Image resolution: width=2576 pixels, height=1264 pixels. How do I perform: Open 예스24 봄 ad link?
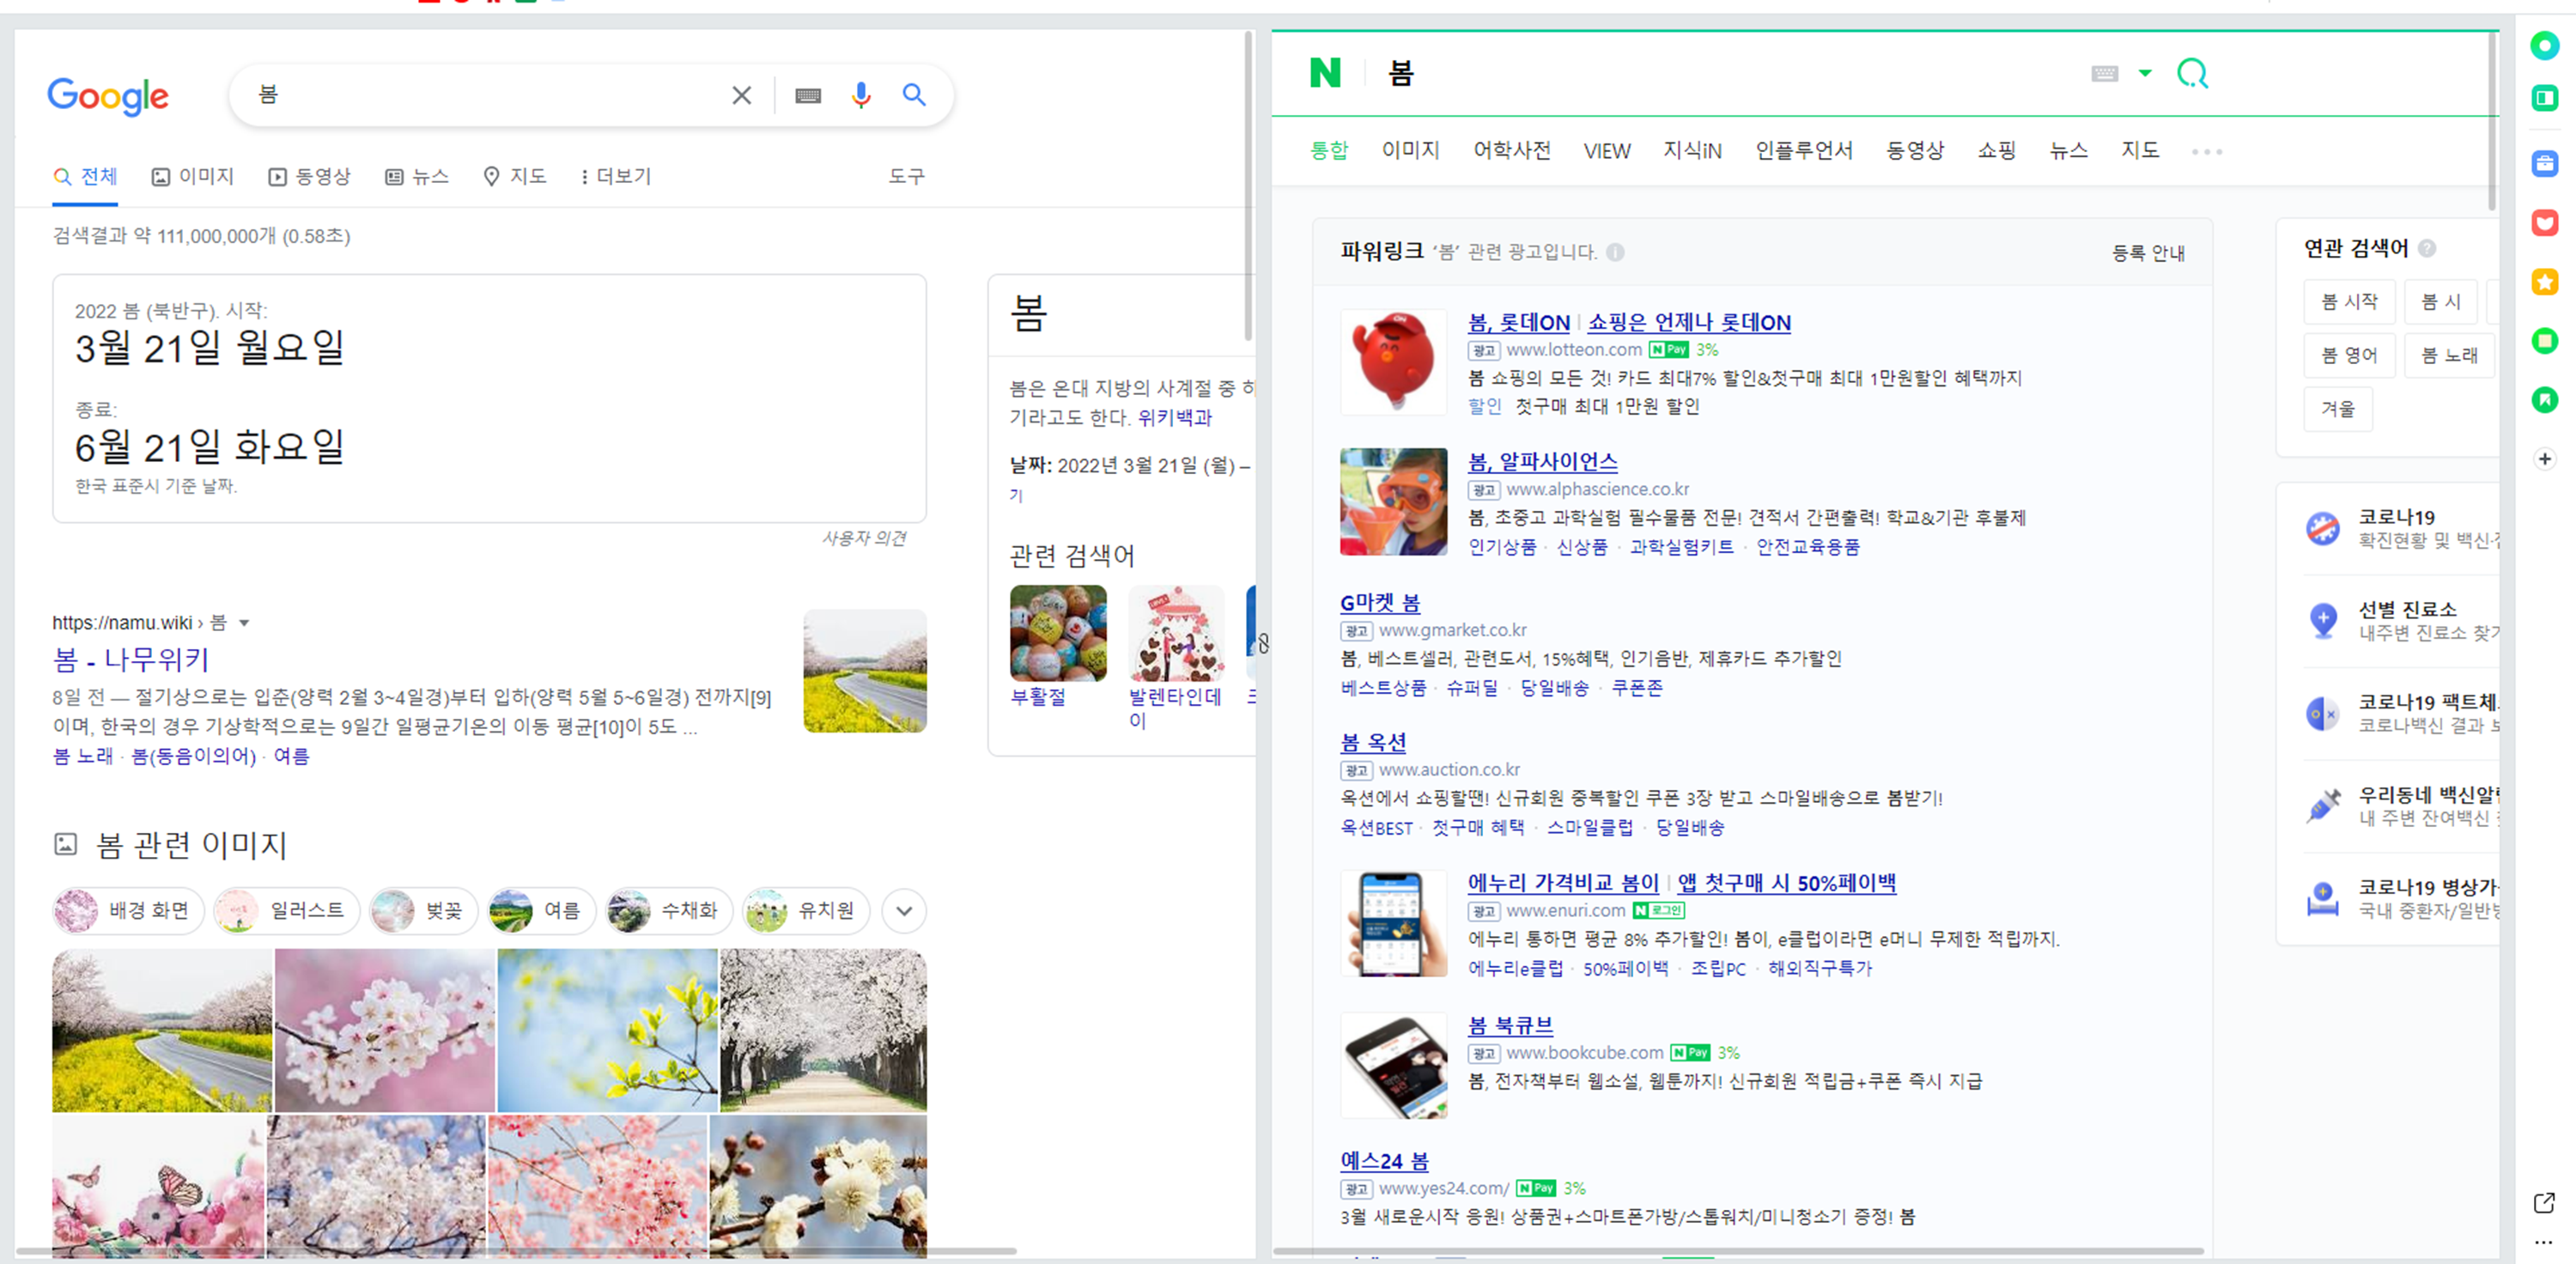[x=1384, y=1161]
